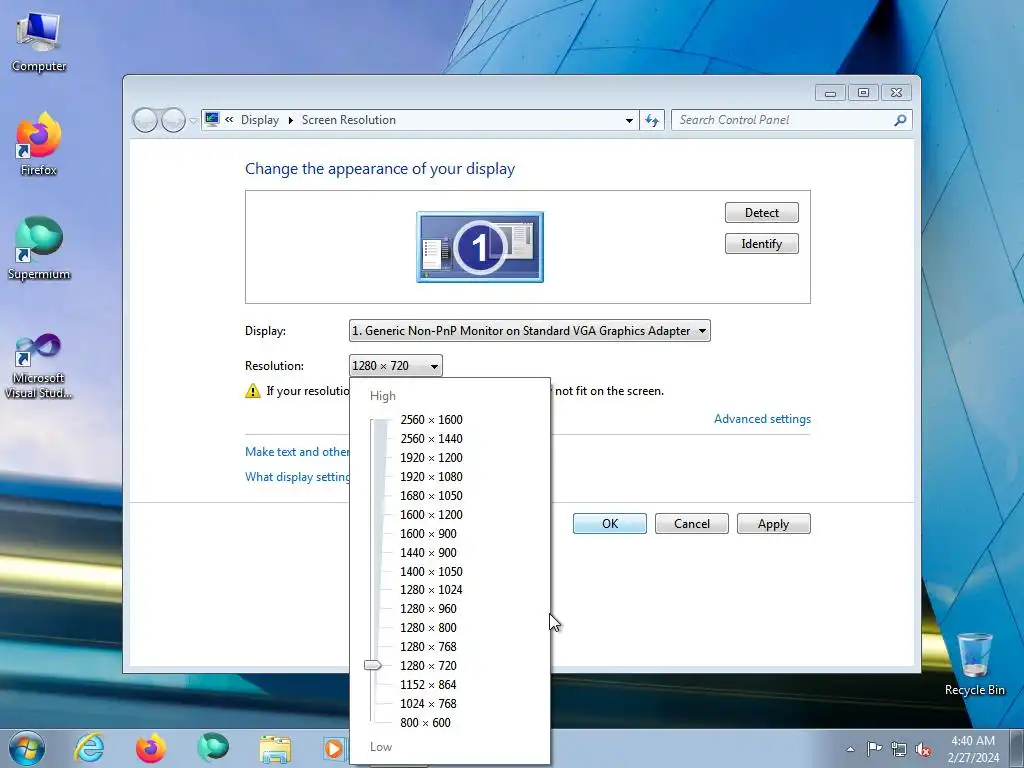Open the Firefox desktop shortcut
This screenshot has height=768, width=1024.
pyautogui.click(x=39, y=145)
